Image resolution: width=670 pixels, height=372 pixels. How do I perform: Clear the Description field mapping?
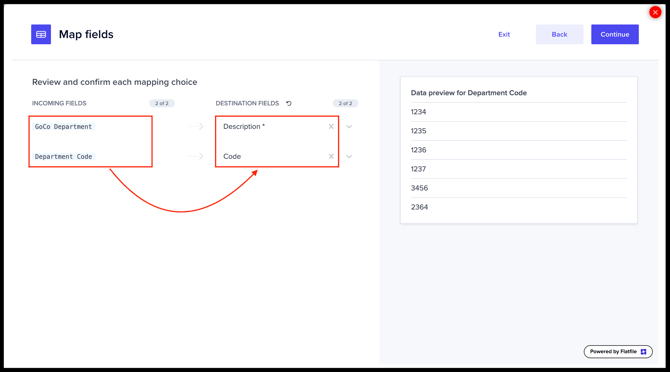(x=331, y=126)
